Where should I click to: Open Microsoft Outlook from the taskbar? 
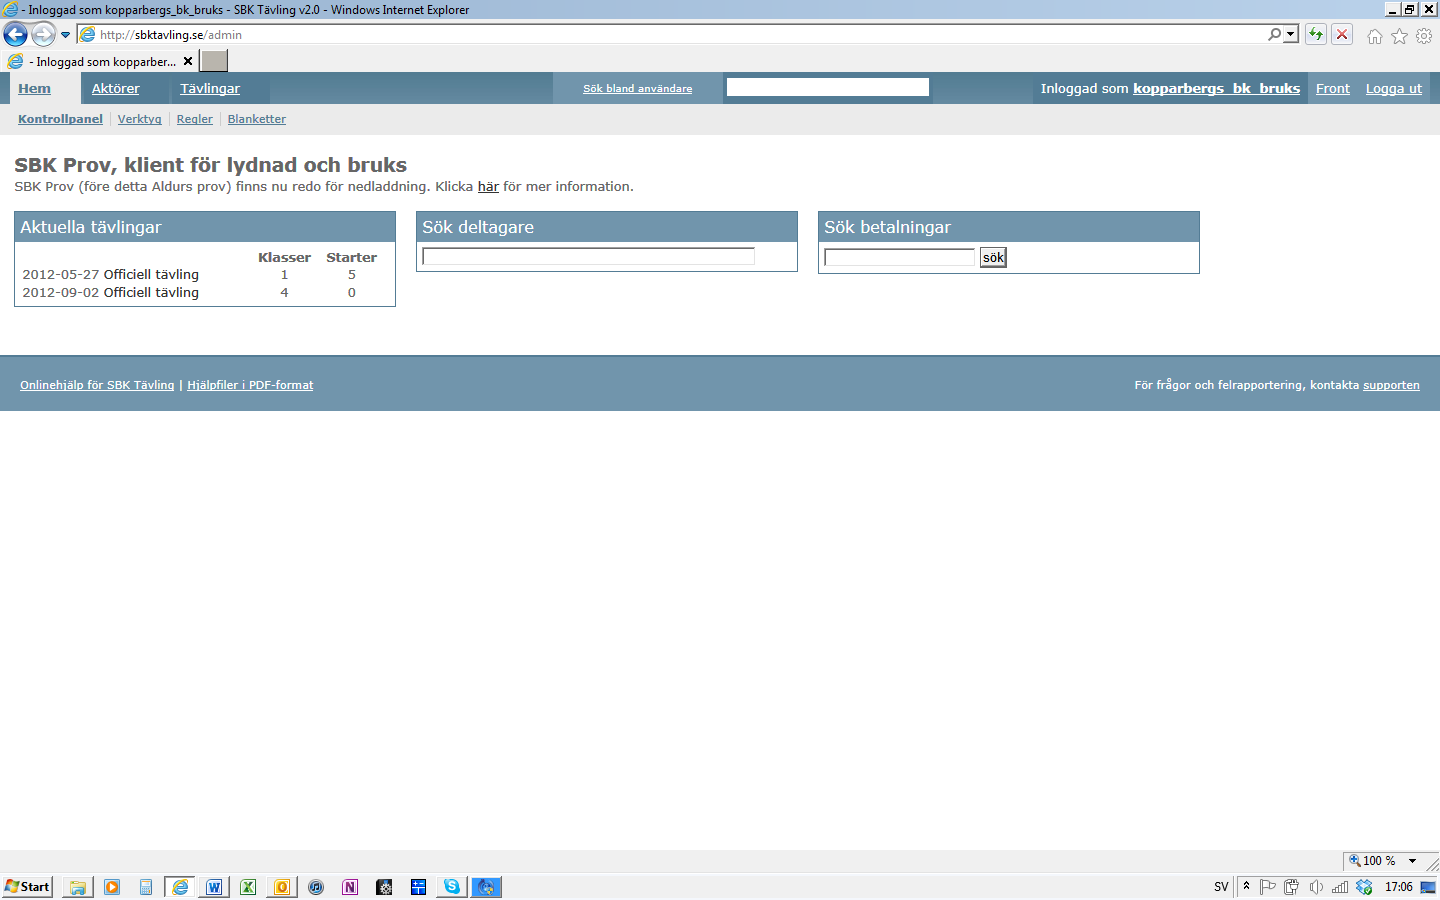tap(282, 887)
